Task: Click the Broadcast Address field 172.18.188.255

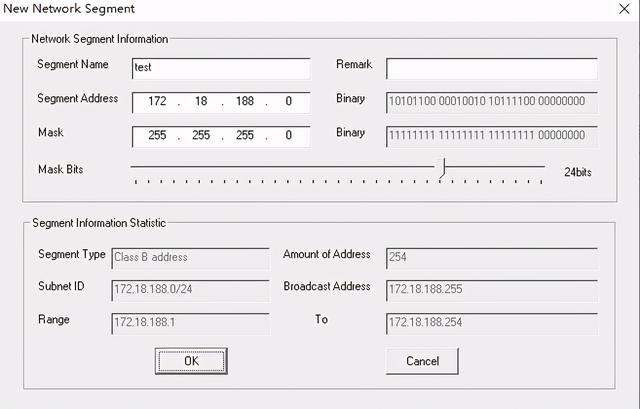Action: tap(492, 290)
